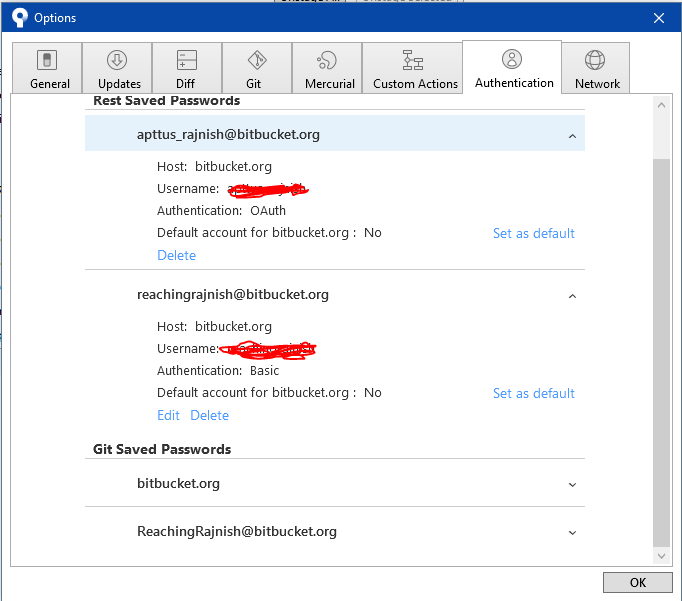Click the Mercurial swirl icon

click(x=327, y=60)
